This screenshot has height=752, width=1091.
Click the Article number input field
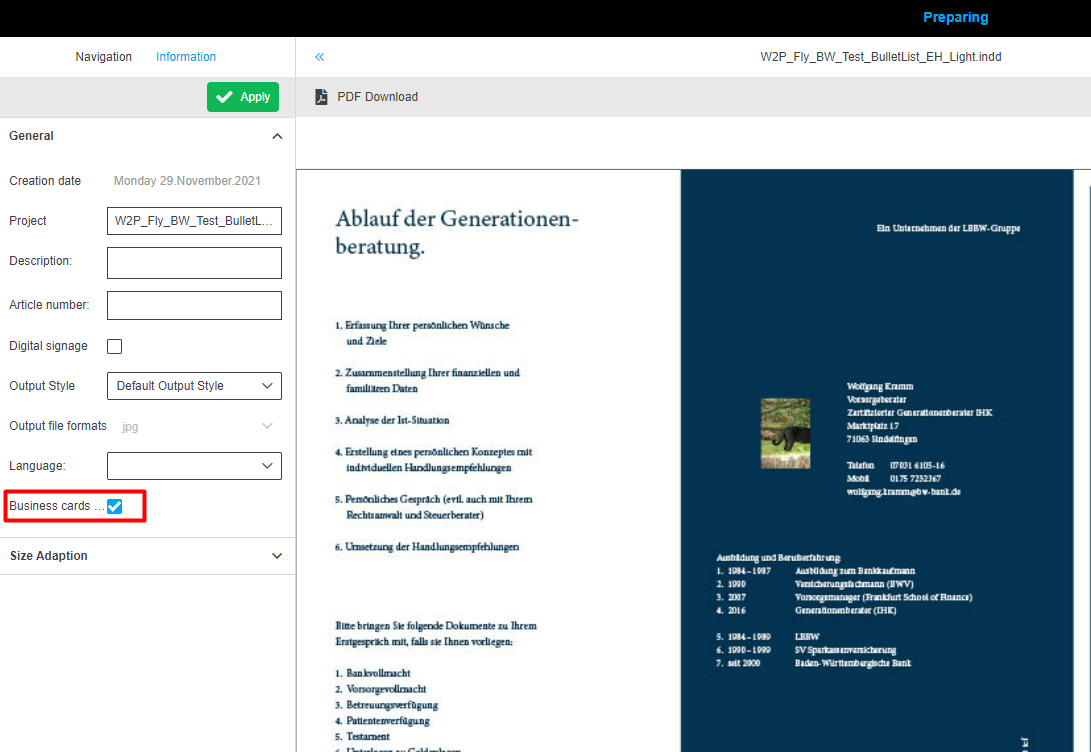[194, 305]
